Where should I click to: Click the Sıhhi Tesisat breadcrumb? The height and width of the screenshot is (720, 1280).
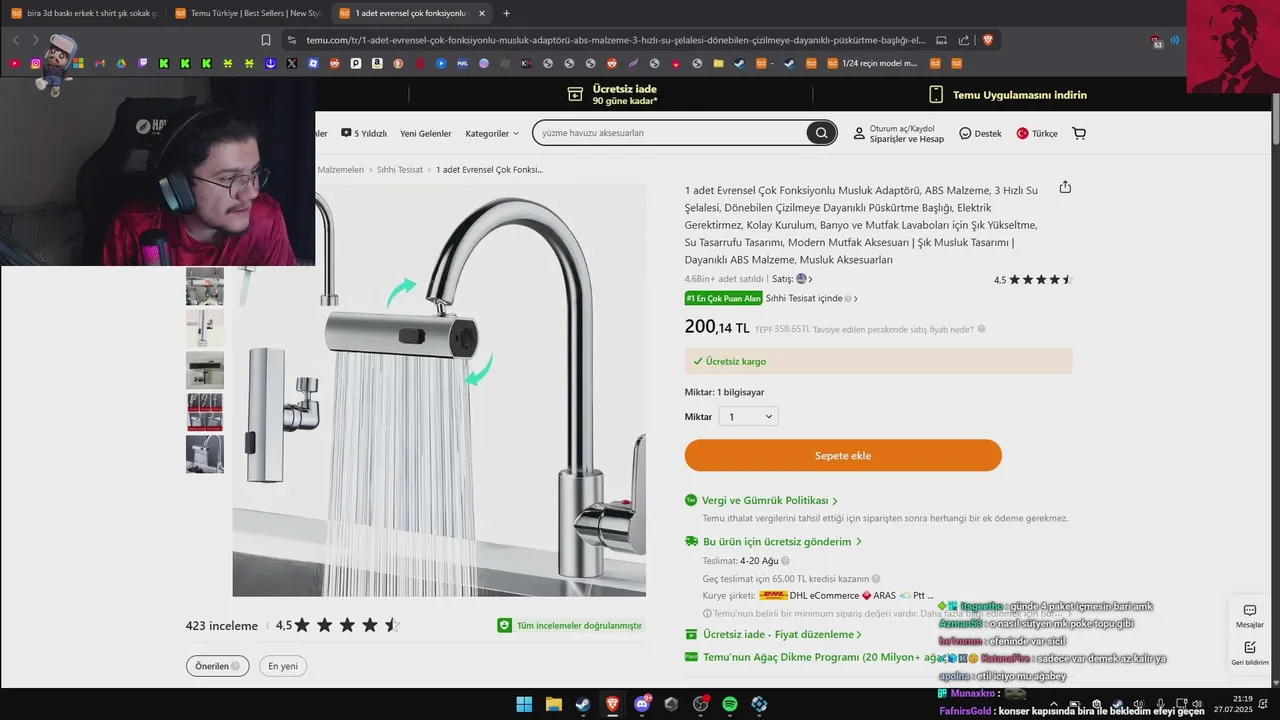pos(400,170)
